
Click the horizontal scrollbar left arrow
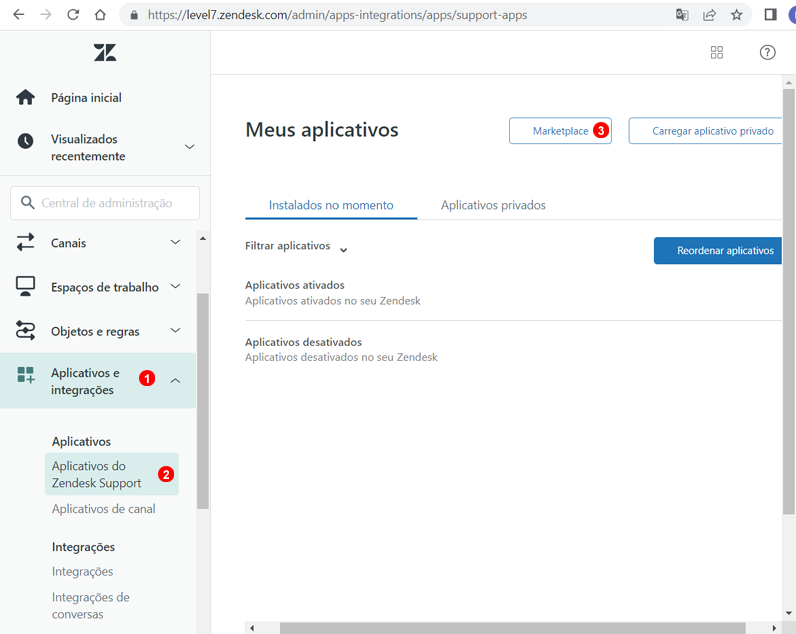tap(252, 628)
